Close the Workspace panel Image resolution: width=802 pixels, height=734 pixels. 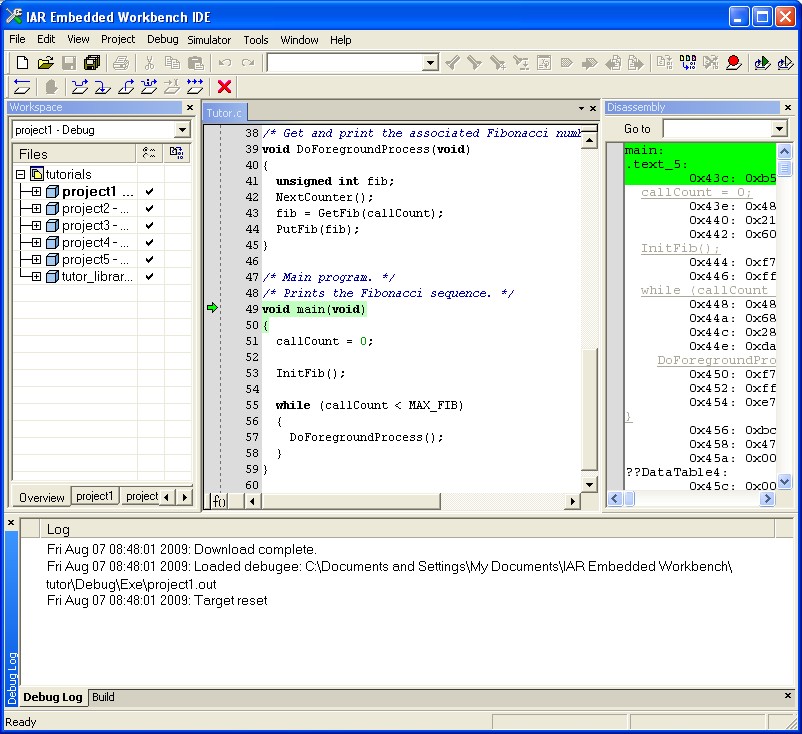(x=190, y=107)
